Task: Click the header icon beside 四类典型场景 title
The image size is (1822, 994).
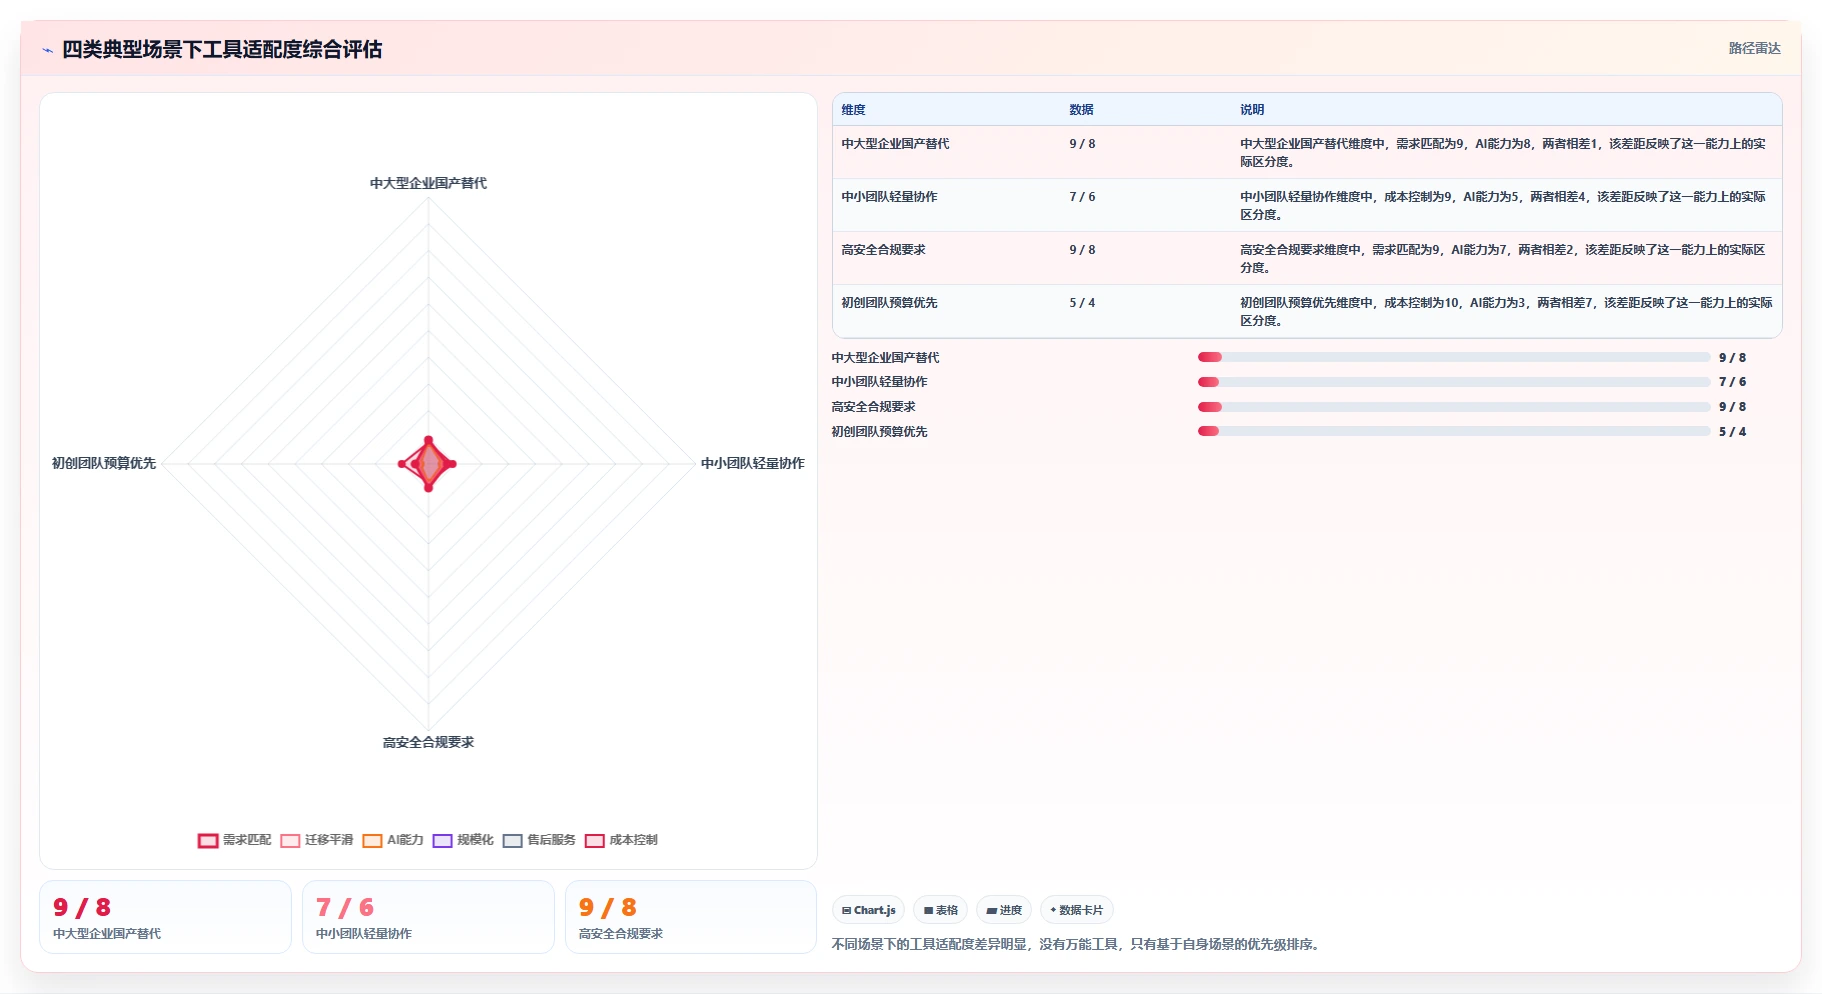Action: tap(47, 50)
